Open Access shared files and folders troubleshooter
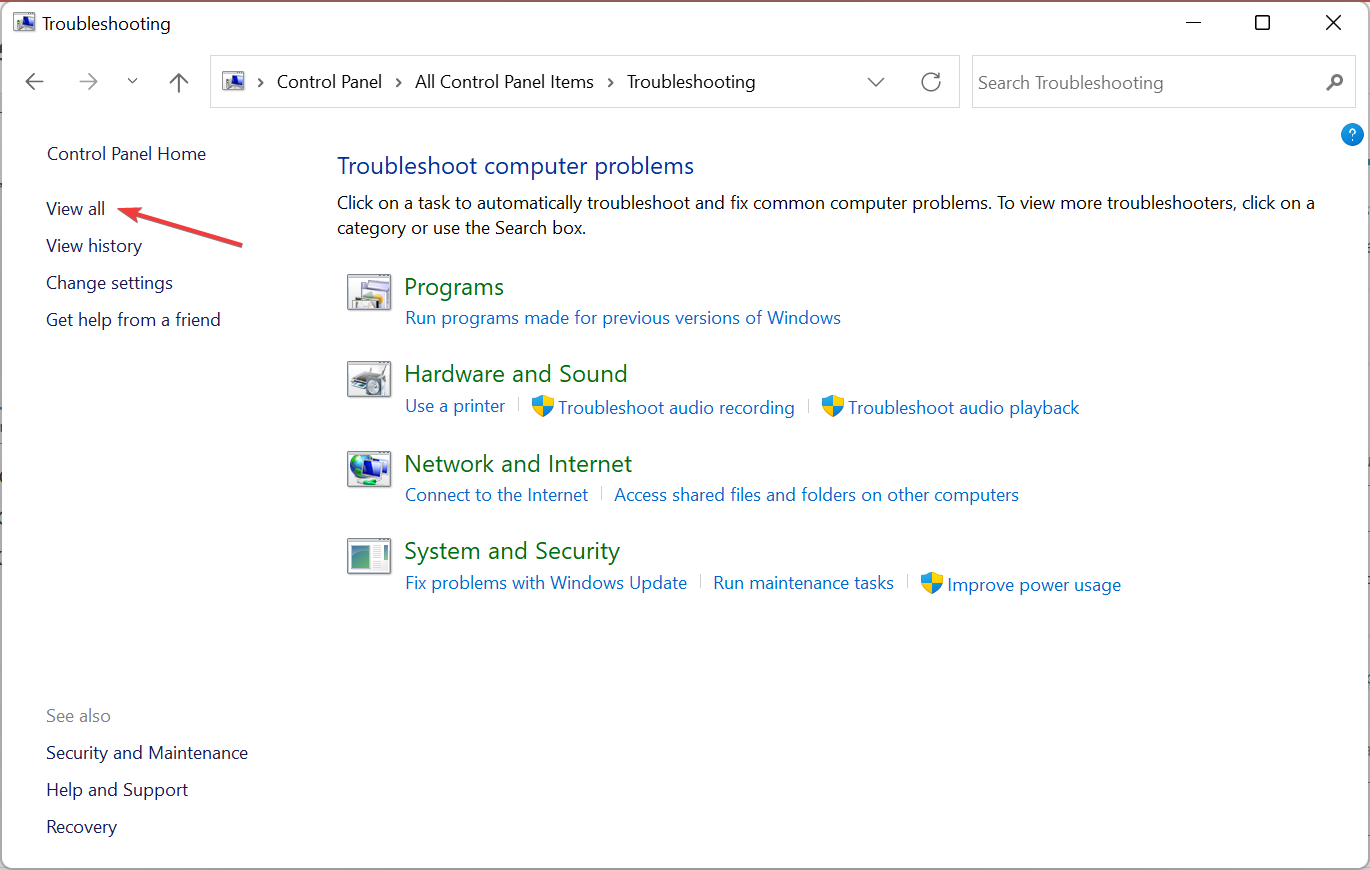The height and width of the screenshot is (870, 1370). click(816, 495)
